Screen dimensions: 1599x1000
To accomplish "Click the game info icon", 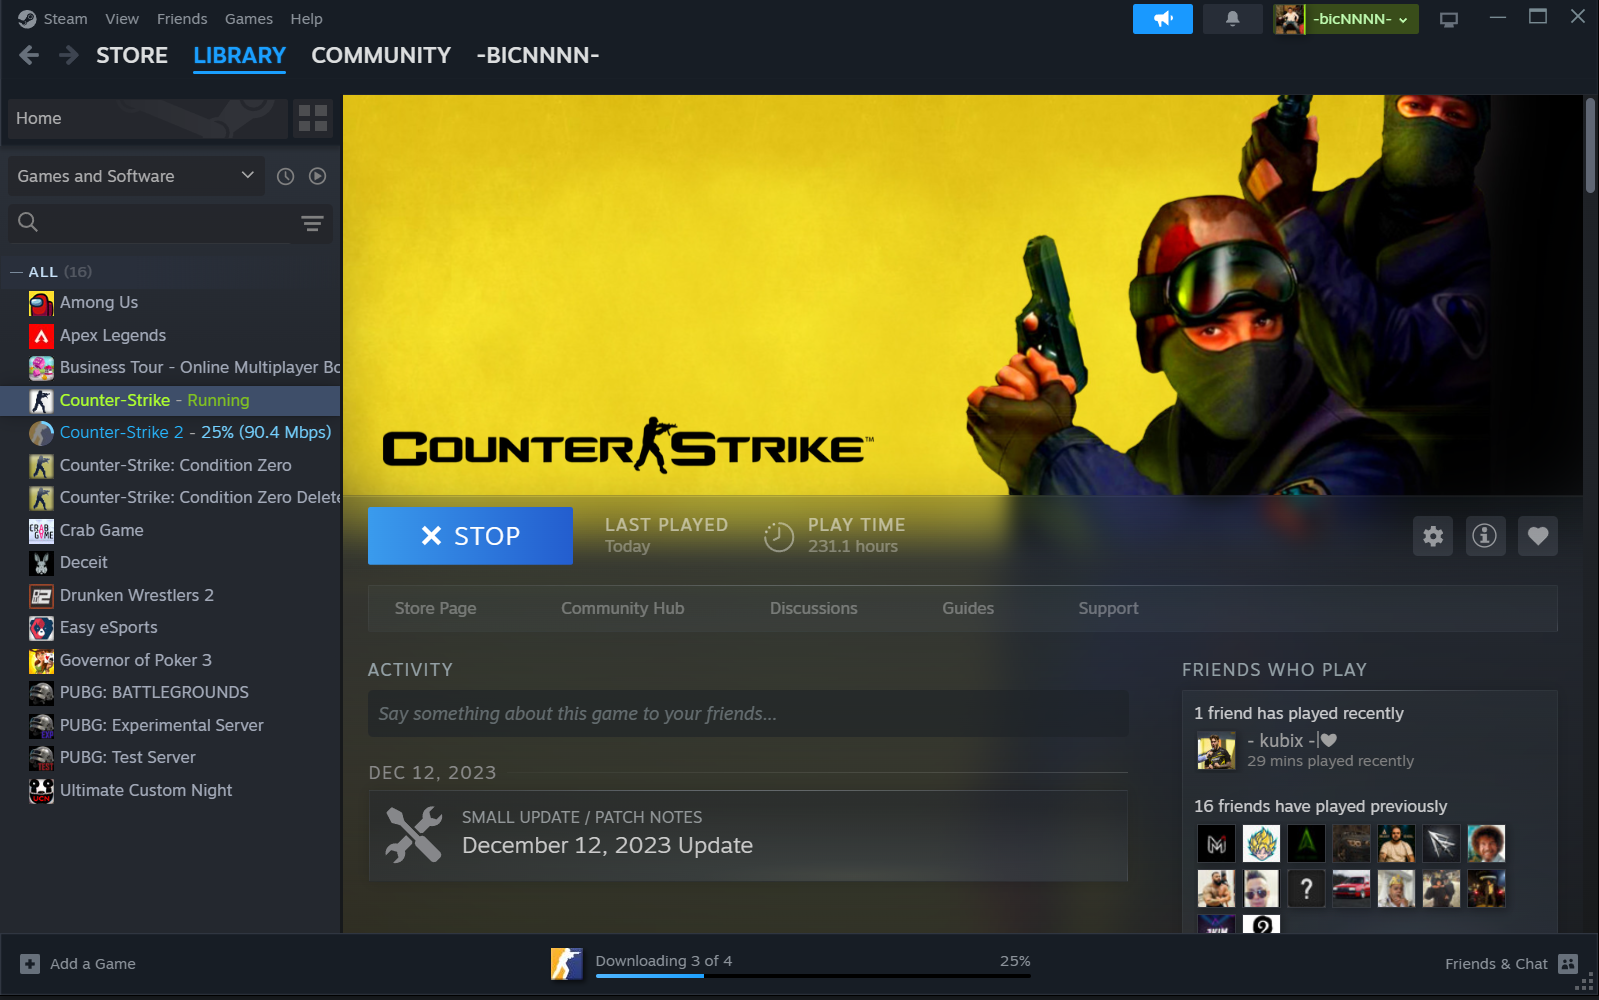I will click(x=1485, y=536).
